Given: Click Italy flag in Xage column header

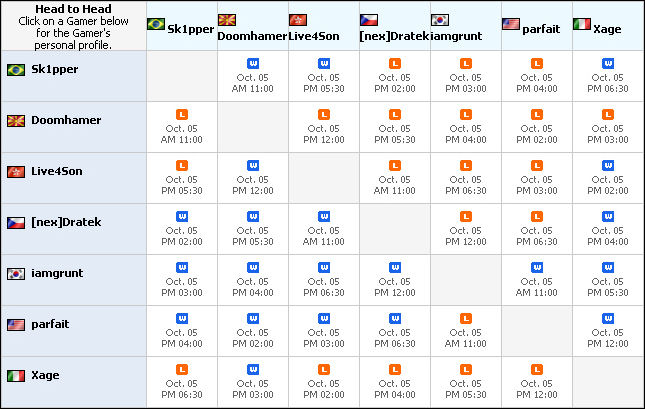Looking at the screenshot, I should [x=582, y=24].
